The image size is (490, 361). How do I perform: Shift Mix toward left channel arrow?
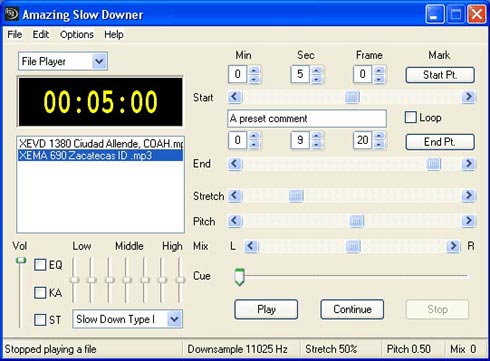pos(251,246)
